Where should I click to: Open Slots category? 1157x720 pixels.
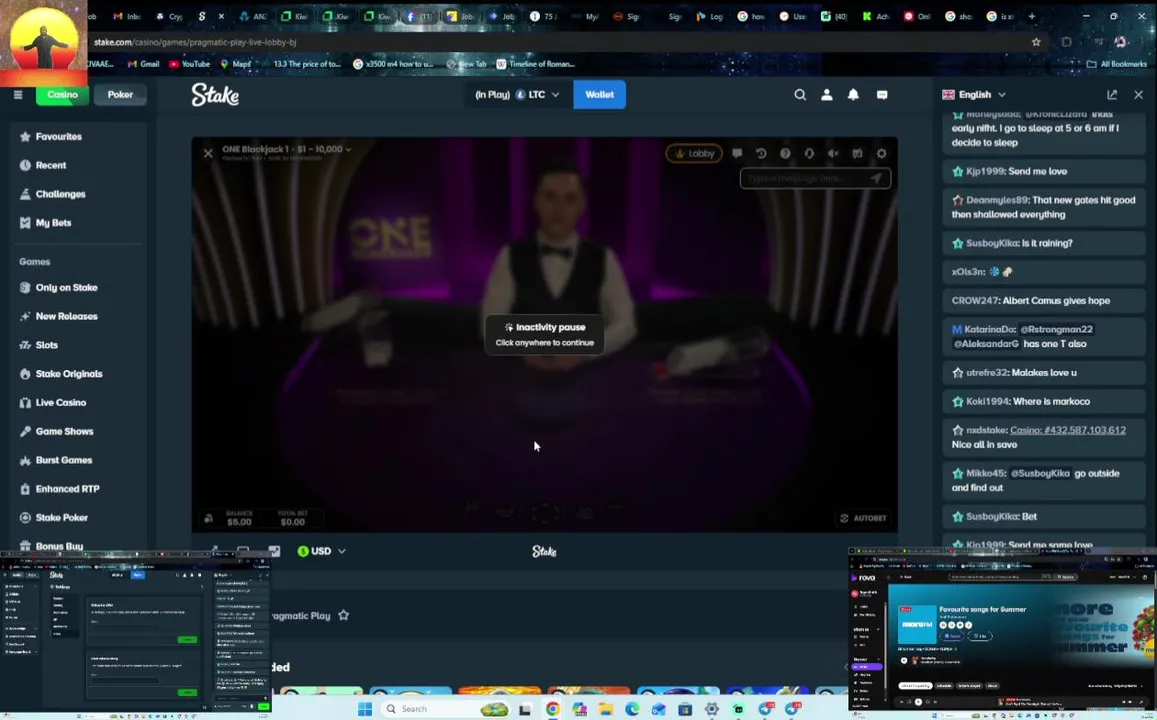coord(77,345)
